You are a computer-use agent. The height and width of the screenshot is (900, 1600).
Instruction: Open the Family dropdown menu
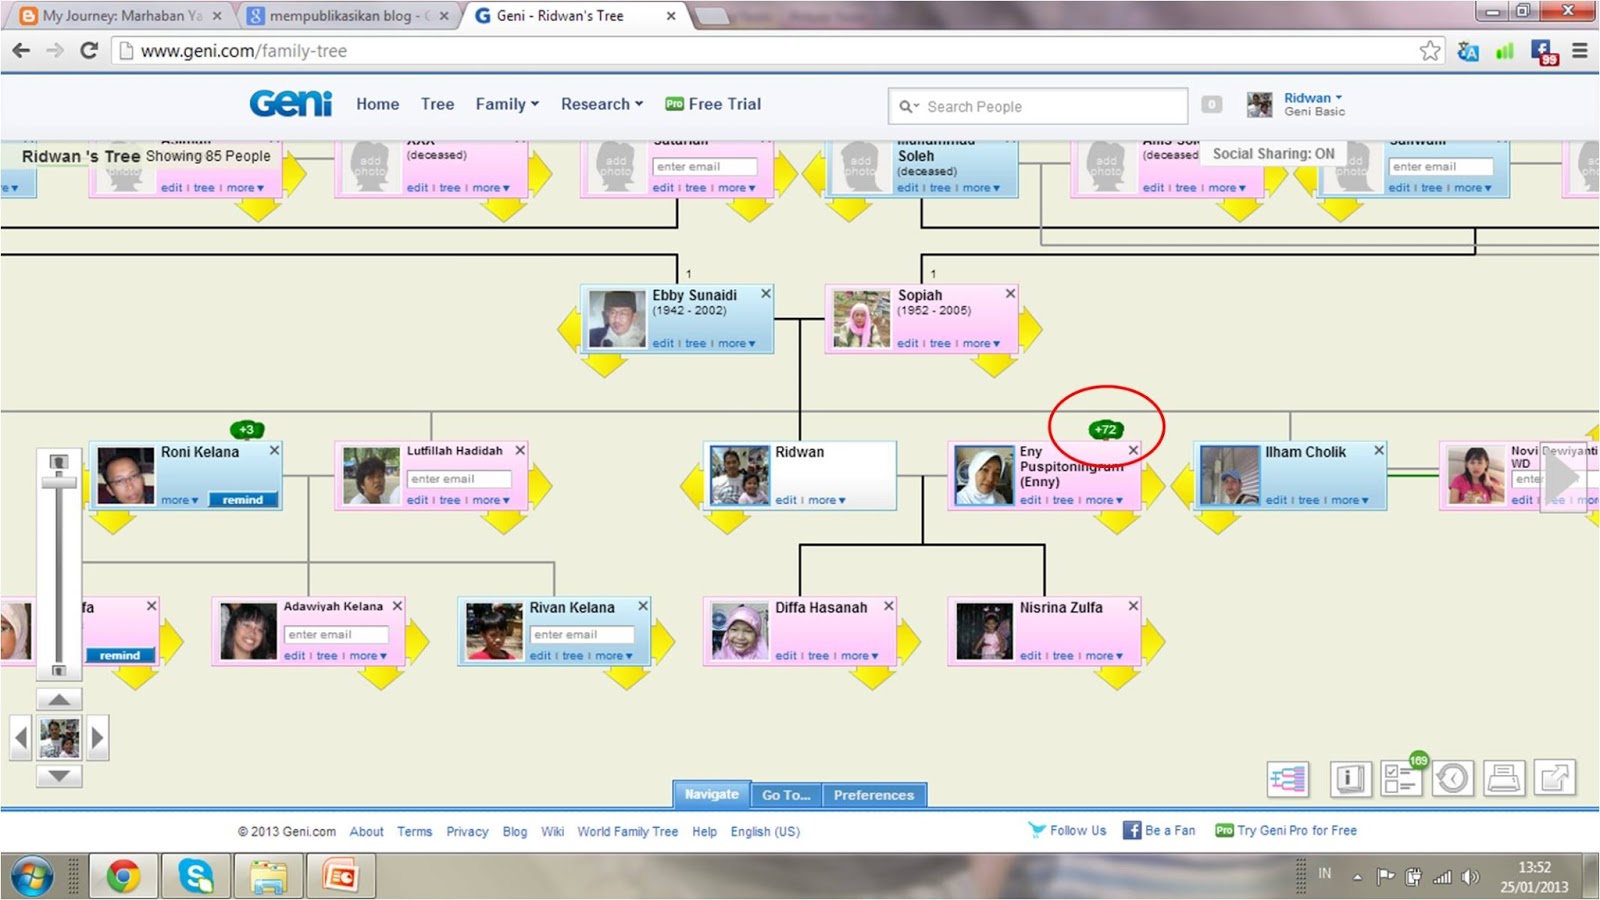click(507, 104)
